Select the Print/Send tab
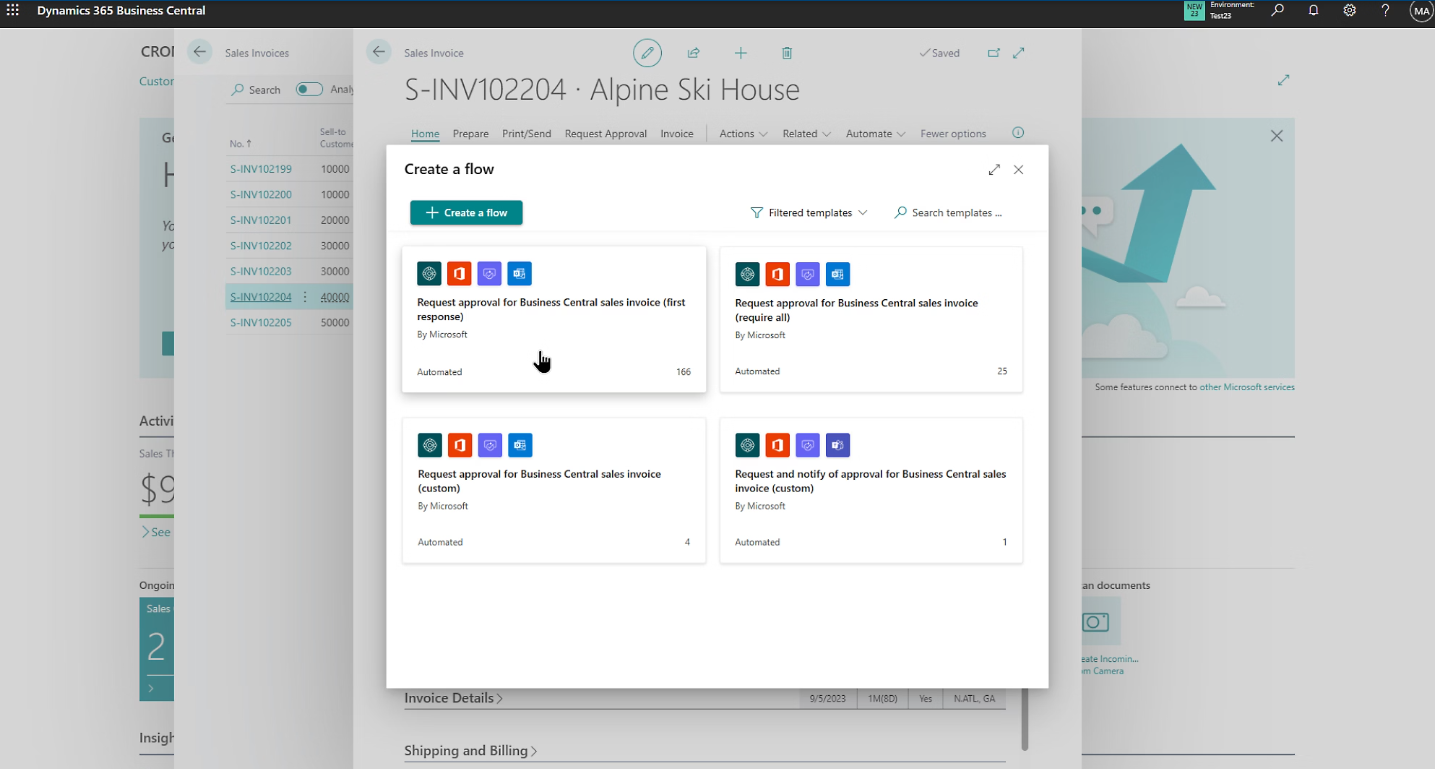 tap(526, 134)
